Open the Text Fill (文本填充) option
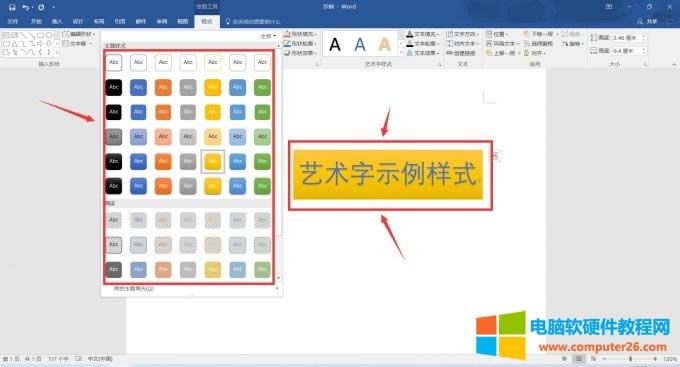 click(423, 34)
